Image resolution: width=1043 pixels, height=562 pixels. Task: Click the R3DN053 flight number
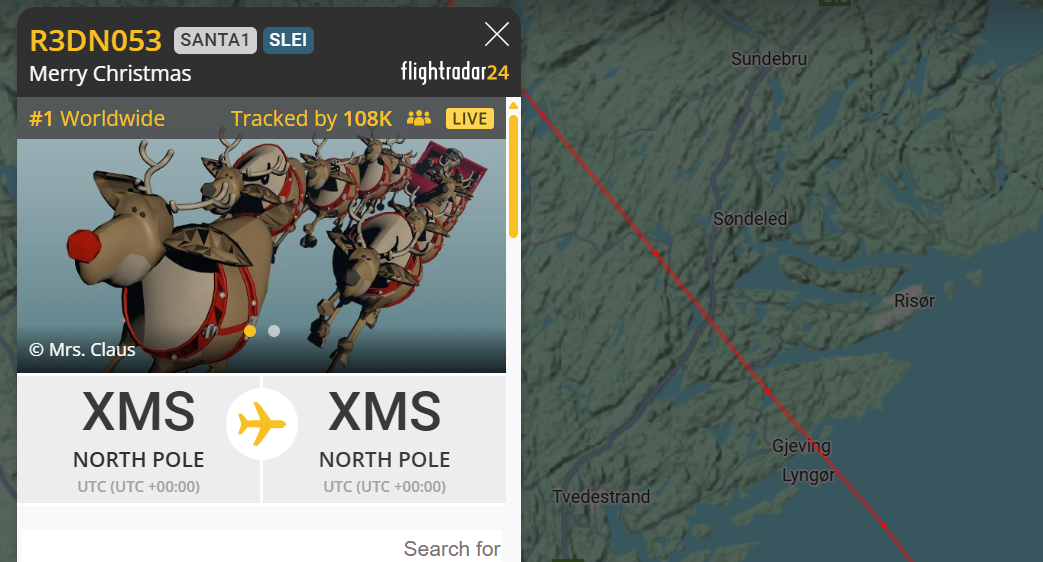click(x=96, y=41)
